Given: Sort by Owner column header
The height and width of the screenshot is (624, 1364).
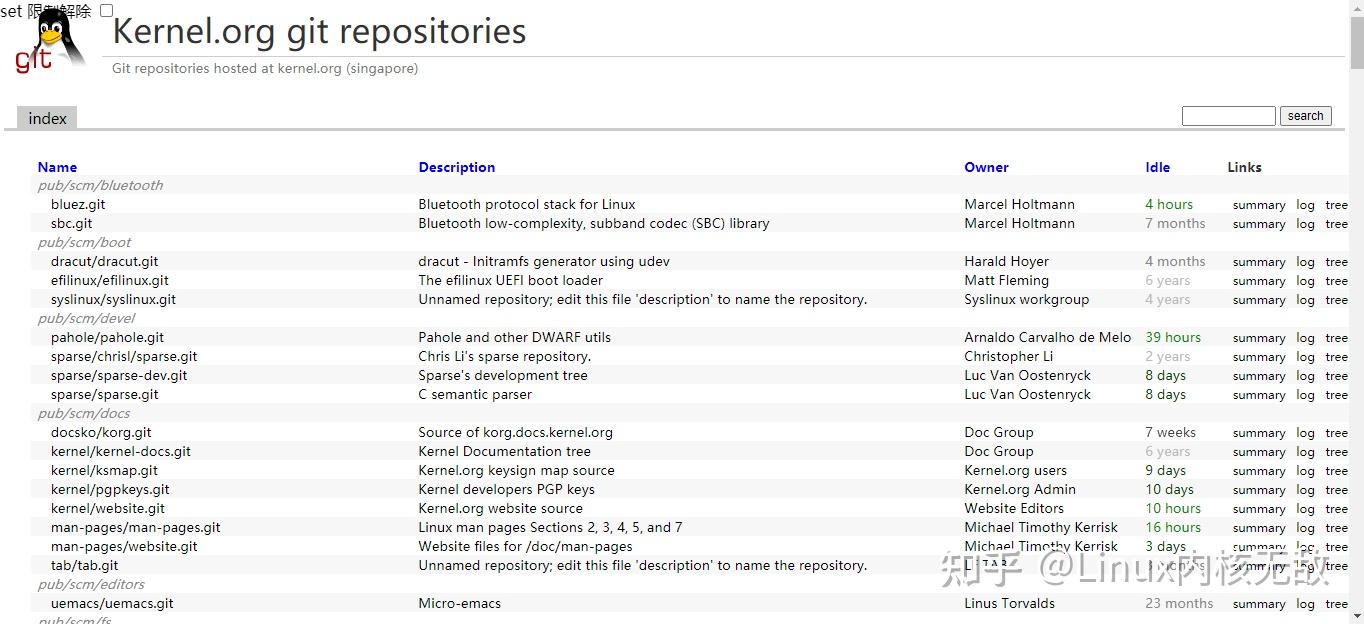Looking at the screenshot, I should [x=986, y=167].
